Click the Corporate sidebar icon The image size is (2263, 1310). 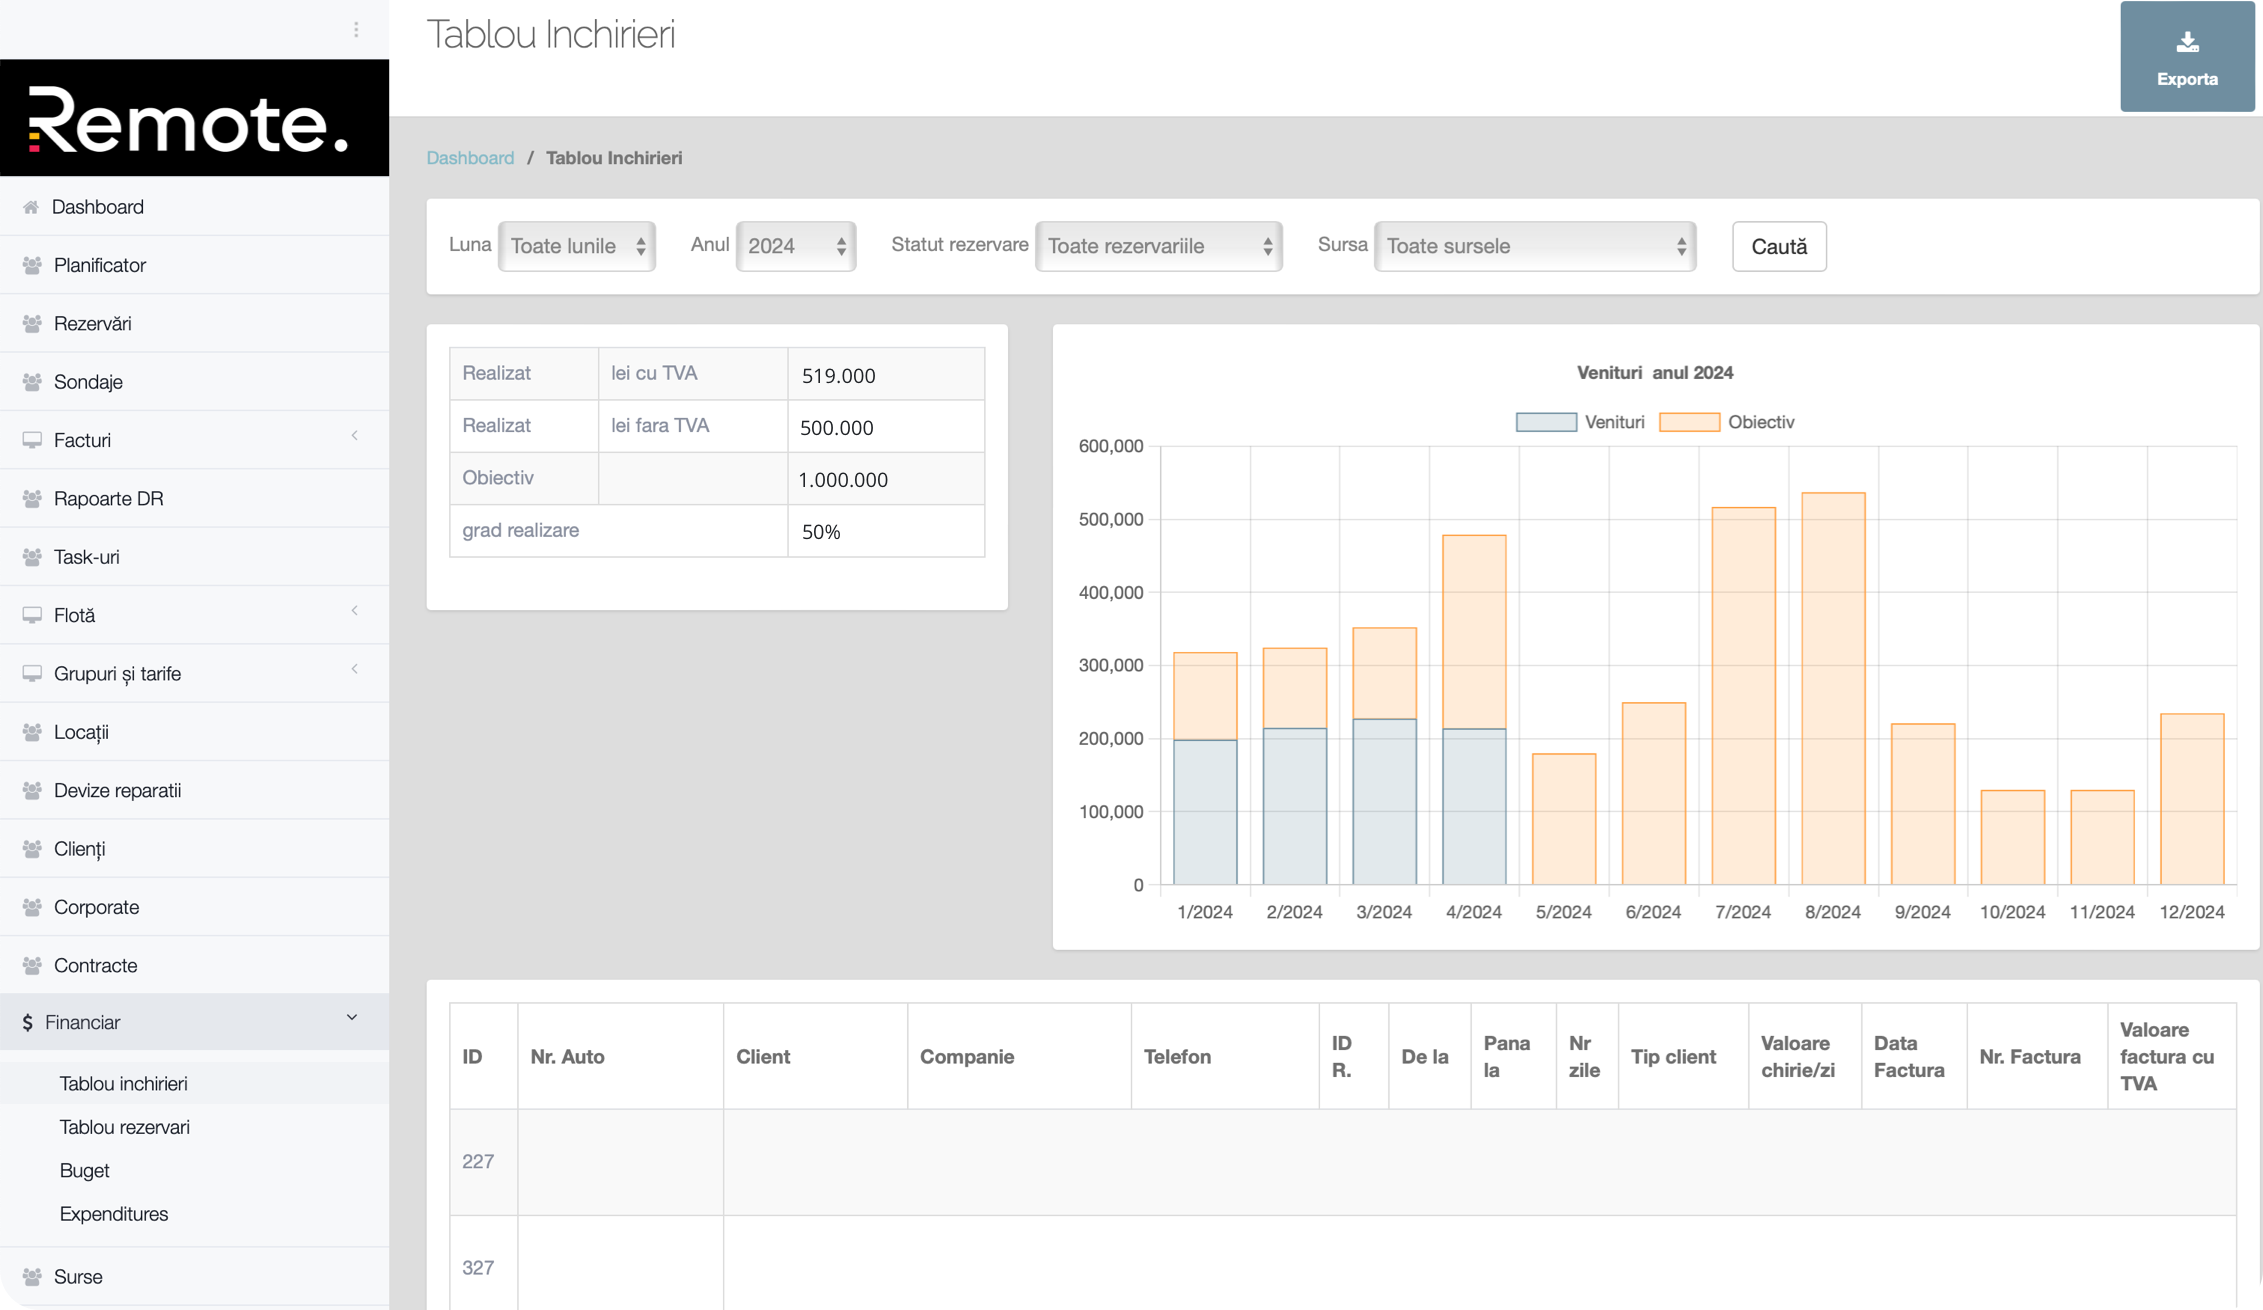click(32, 907)
